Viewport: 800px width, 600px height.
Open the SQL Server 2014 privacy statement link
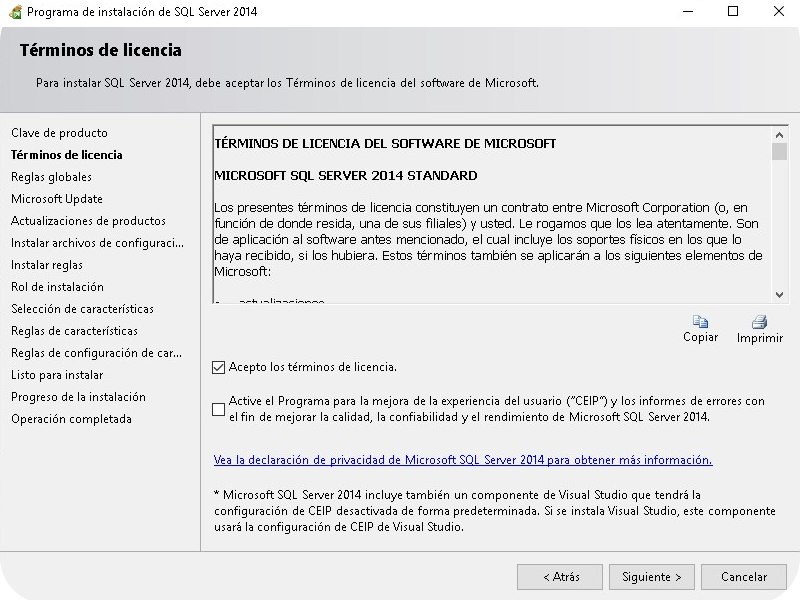pos(463,460)
